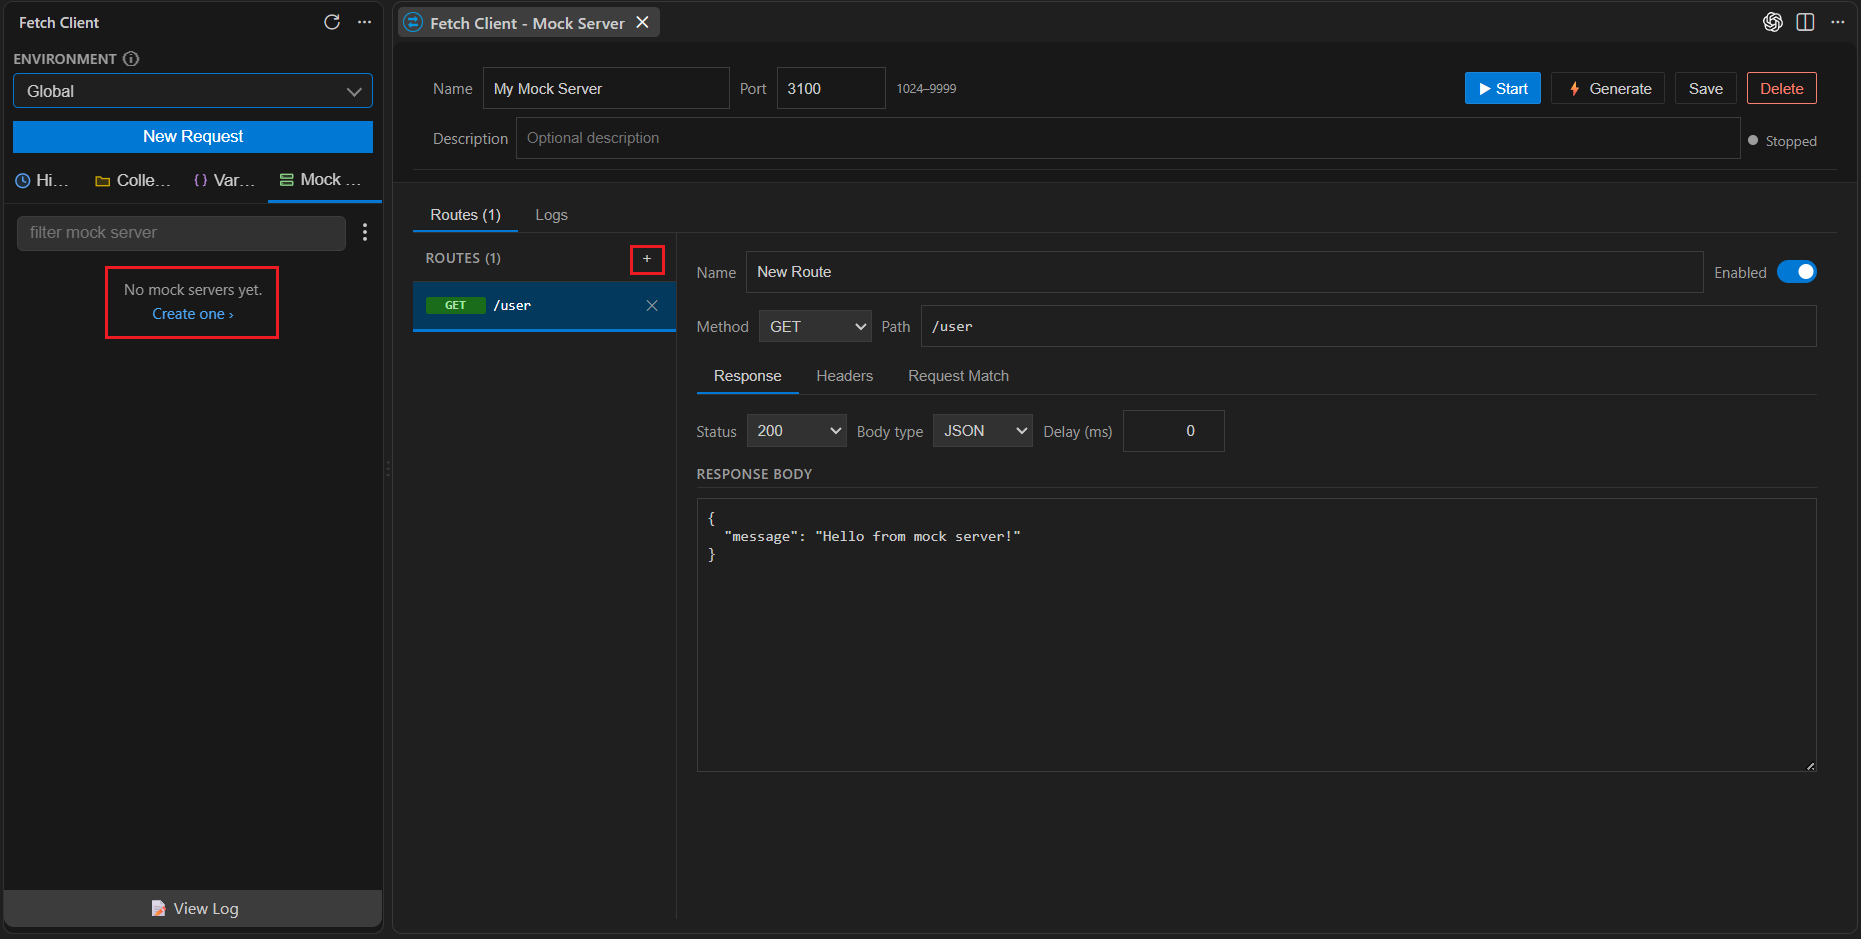Click the No mock servers yet text

pyautogui.click(x=193, y=290)
